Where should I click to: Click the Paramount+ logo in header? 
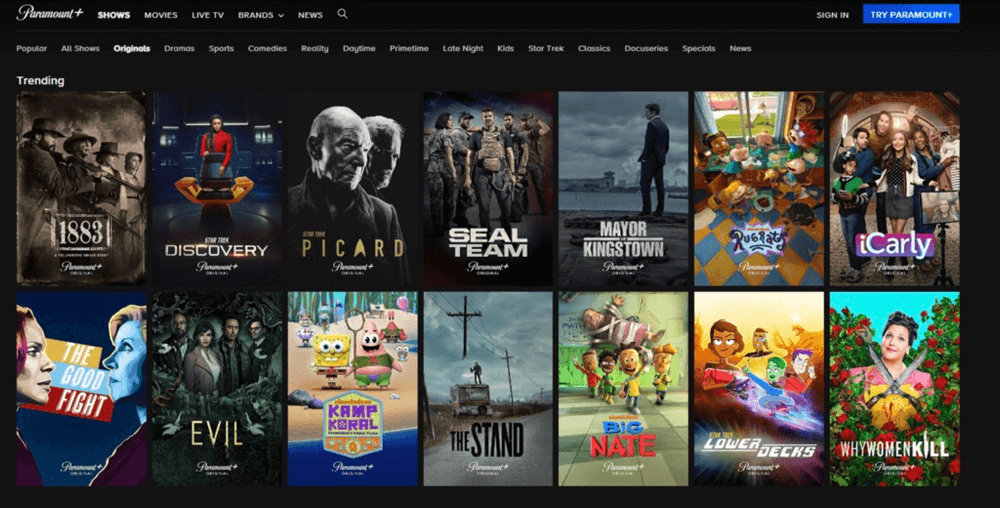click(50, 13)
